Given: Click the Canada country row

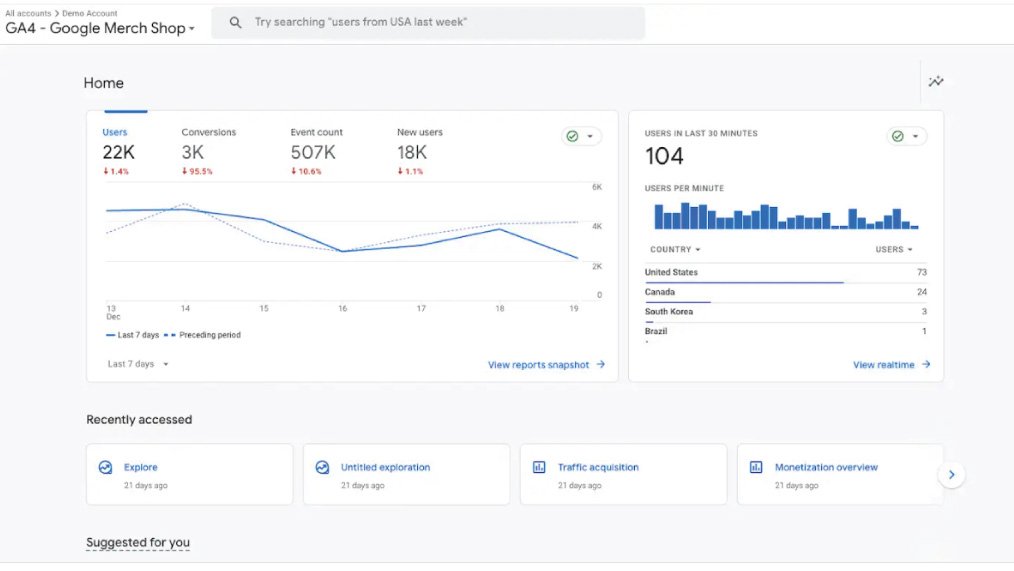Looking at the screenshot, I should pyautogui.click(x=786, y=292).
